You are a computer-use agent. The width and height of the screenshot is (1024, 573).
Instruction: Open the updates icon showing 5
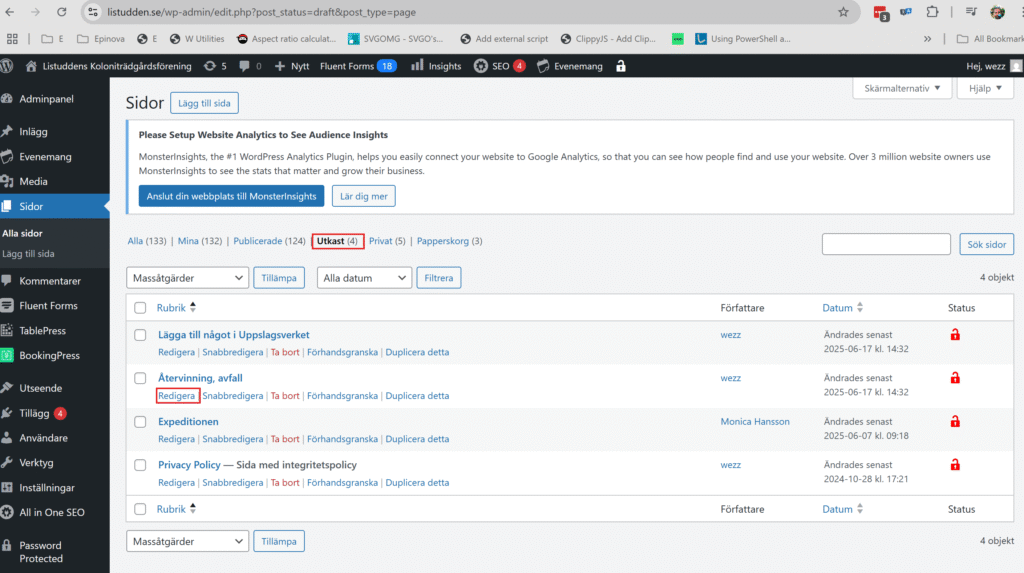click(210, 66)
